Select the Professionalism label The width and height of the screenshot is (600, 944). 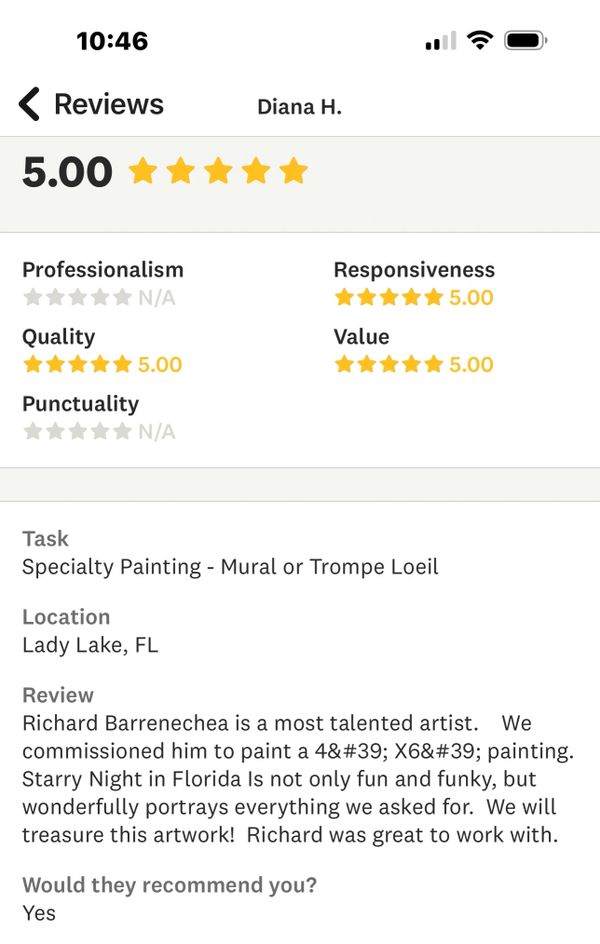click(x=103, y=270)
